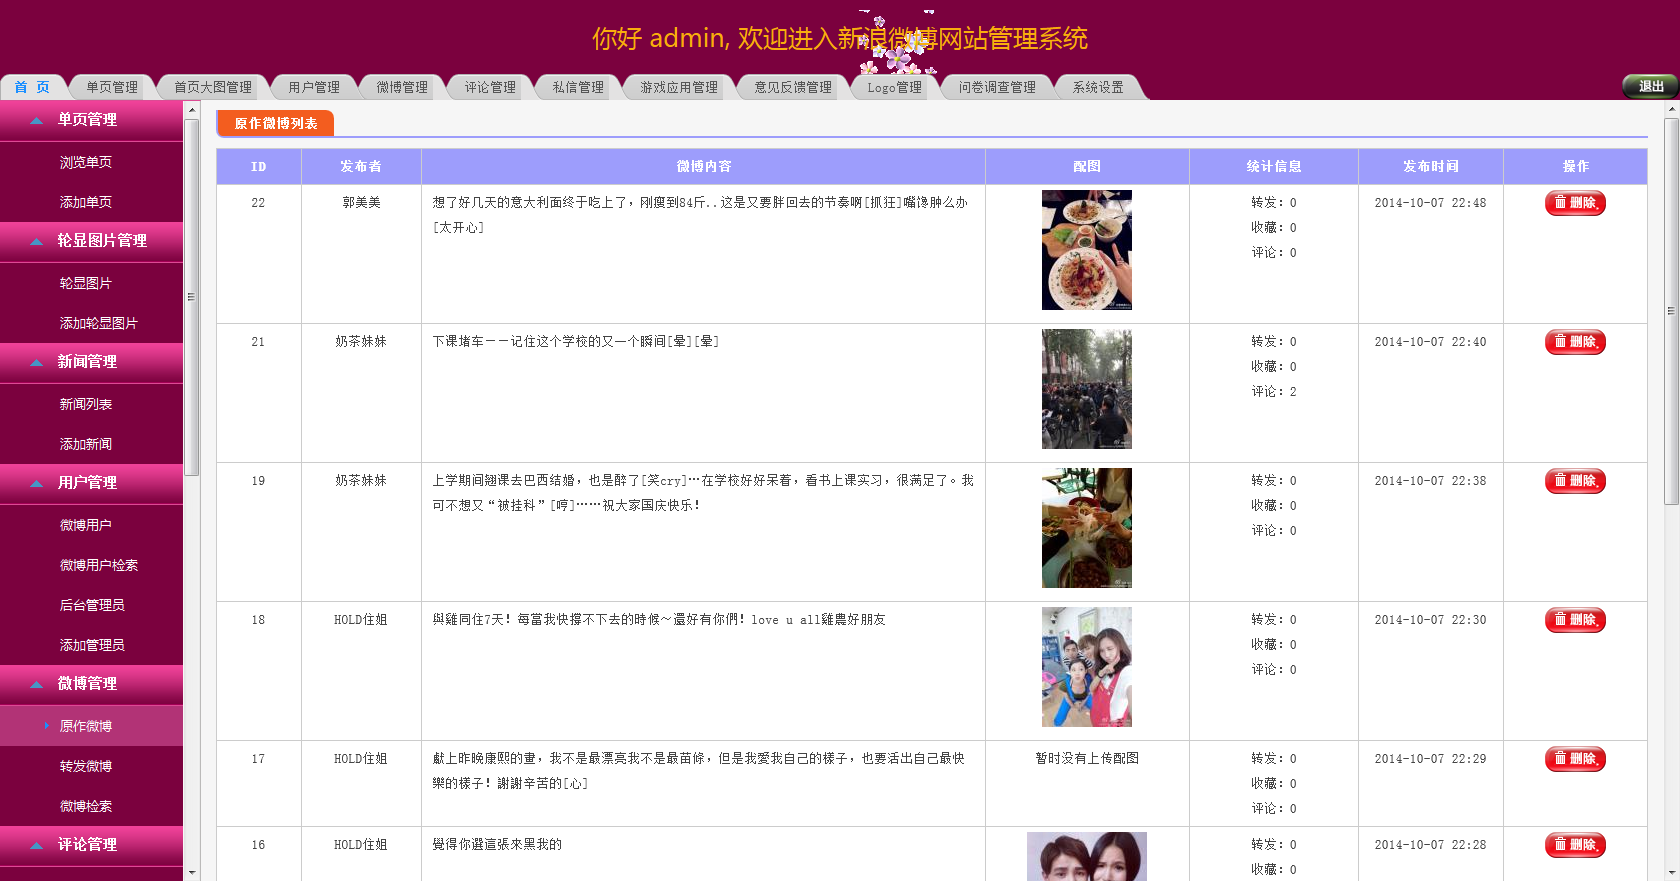Viewport: 1680px width, 881px height.
Task: Open 添加单页 in the sidebar
Action: pos(86,202)
